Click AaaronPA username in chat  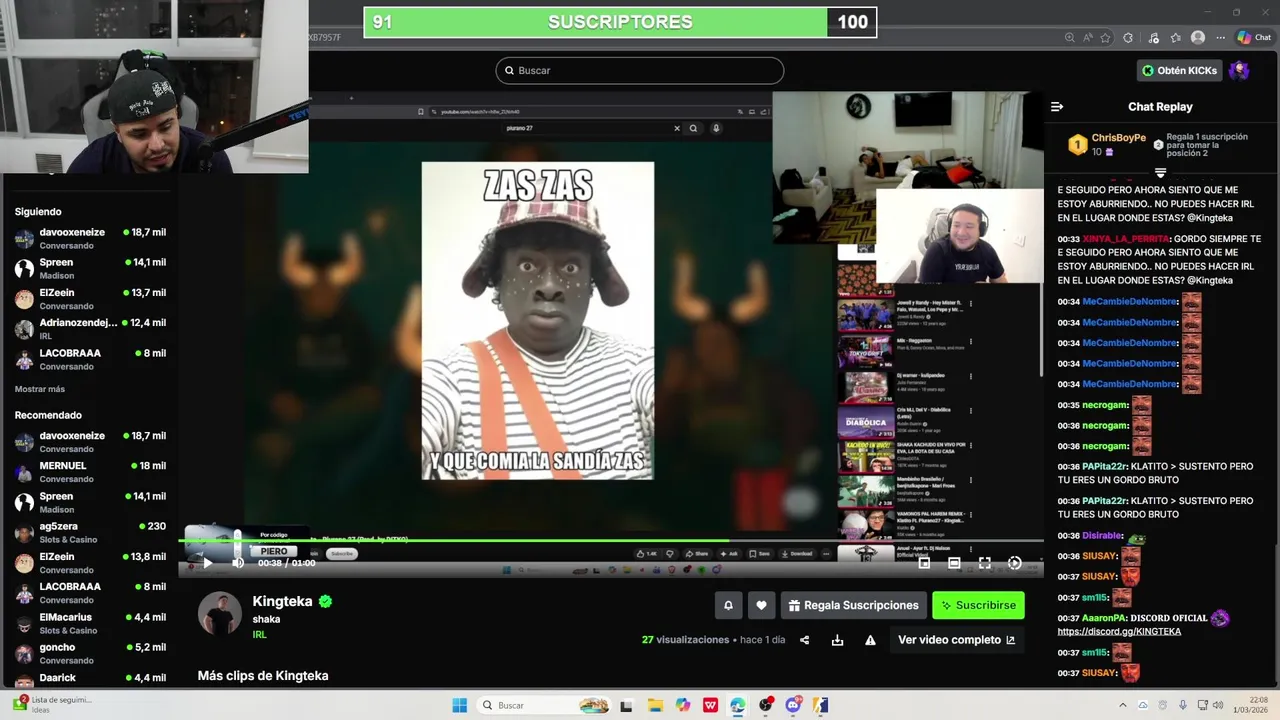tap(1104, 618)
